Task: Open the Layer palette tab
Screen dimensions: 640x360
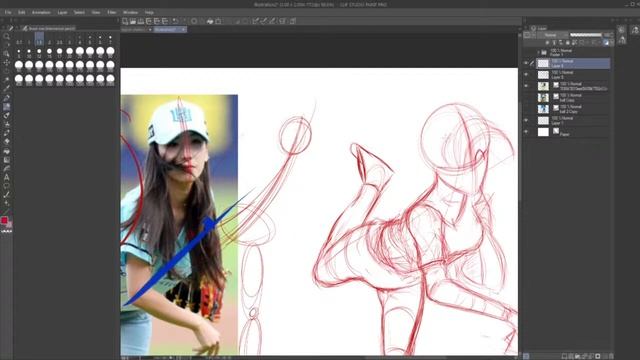Action: tap(539, 28)
